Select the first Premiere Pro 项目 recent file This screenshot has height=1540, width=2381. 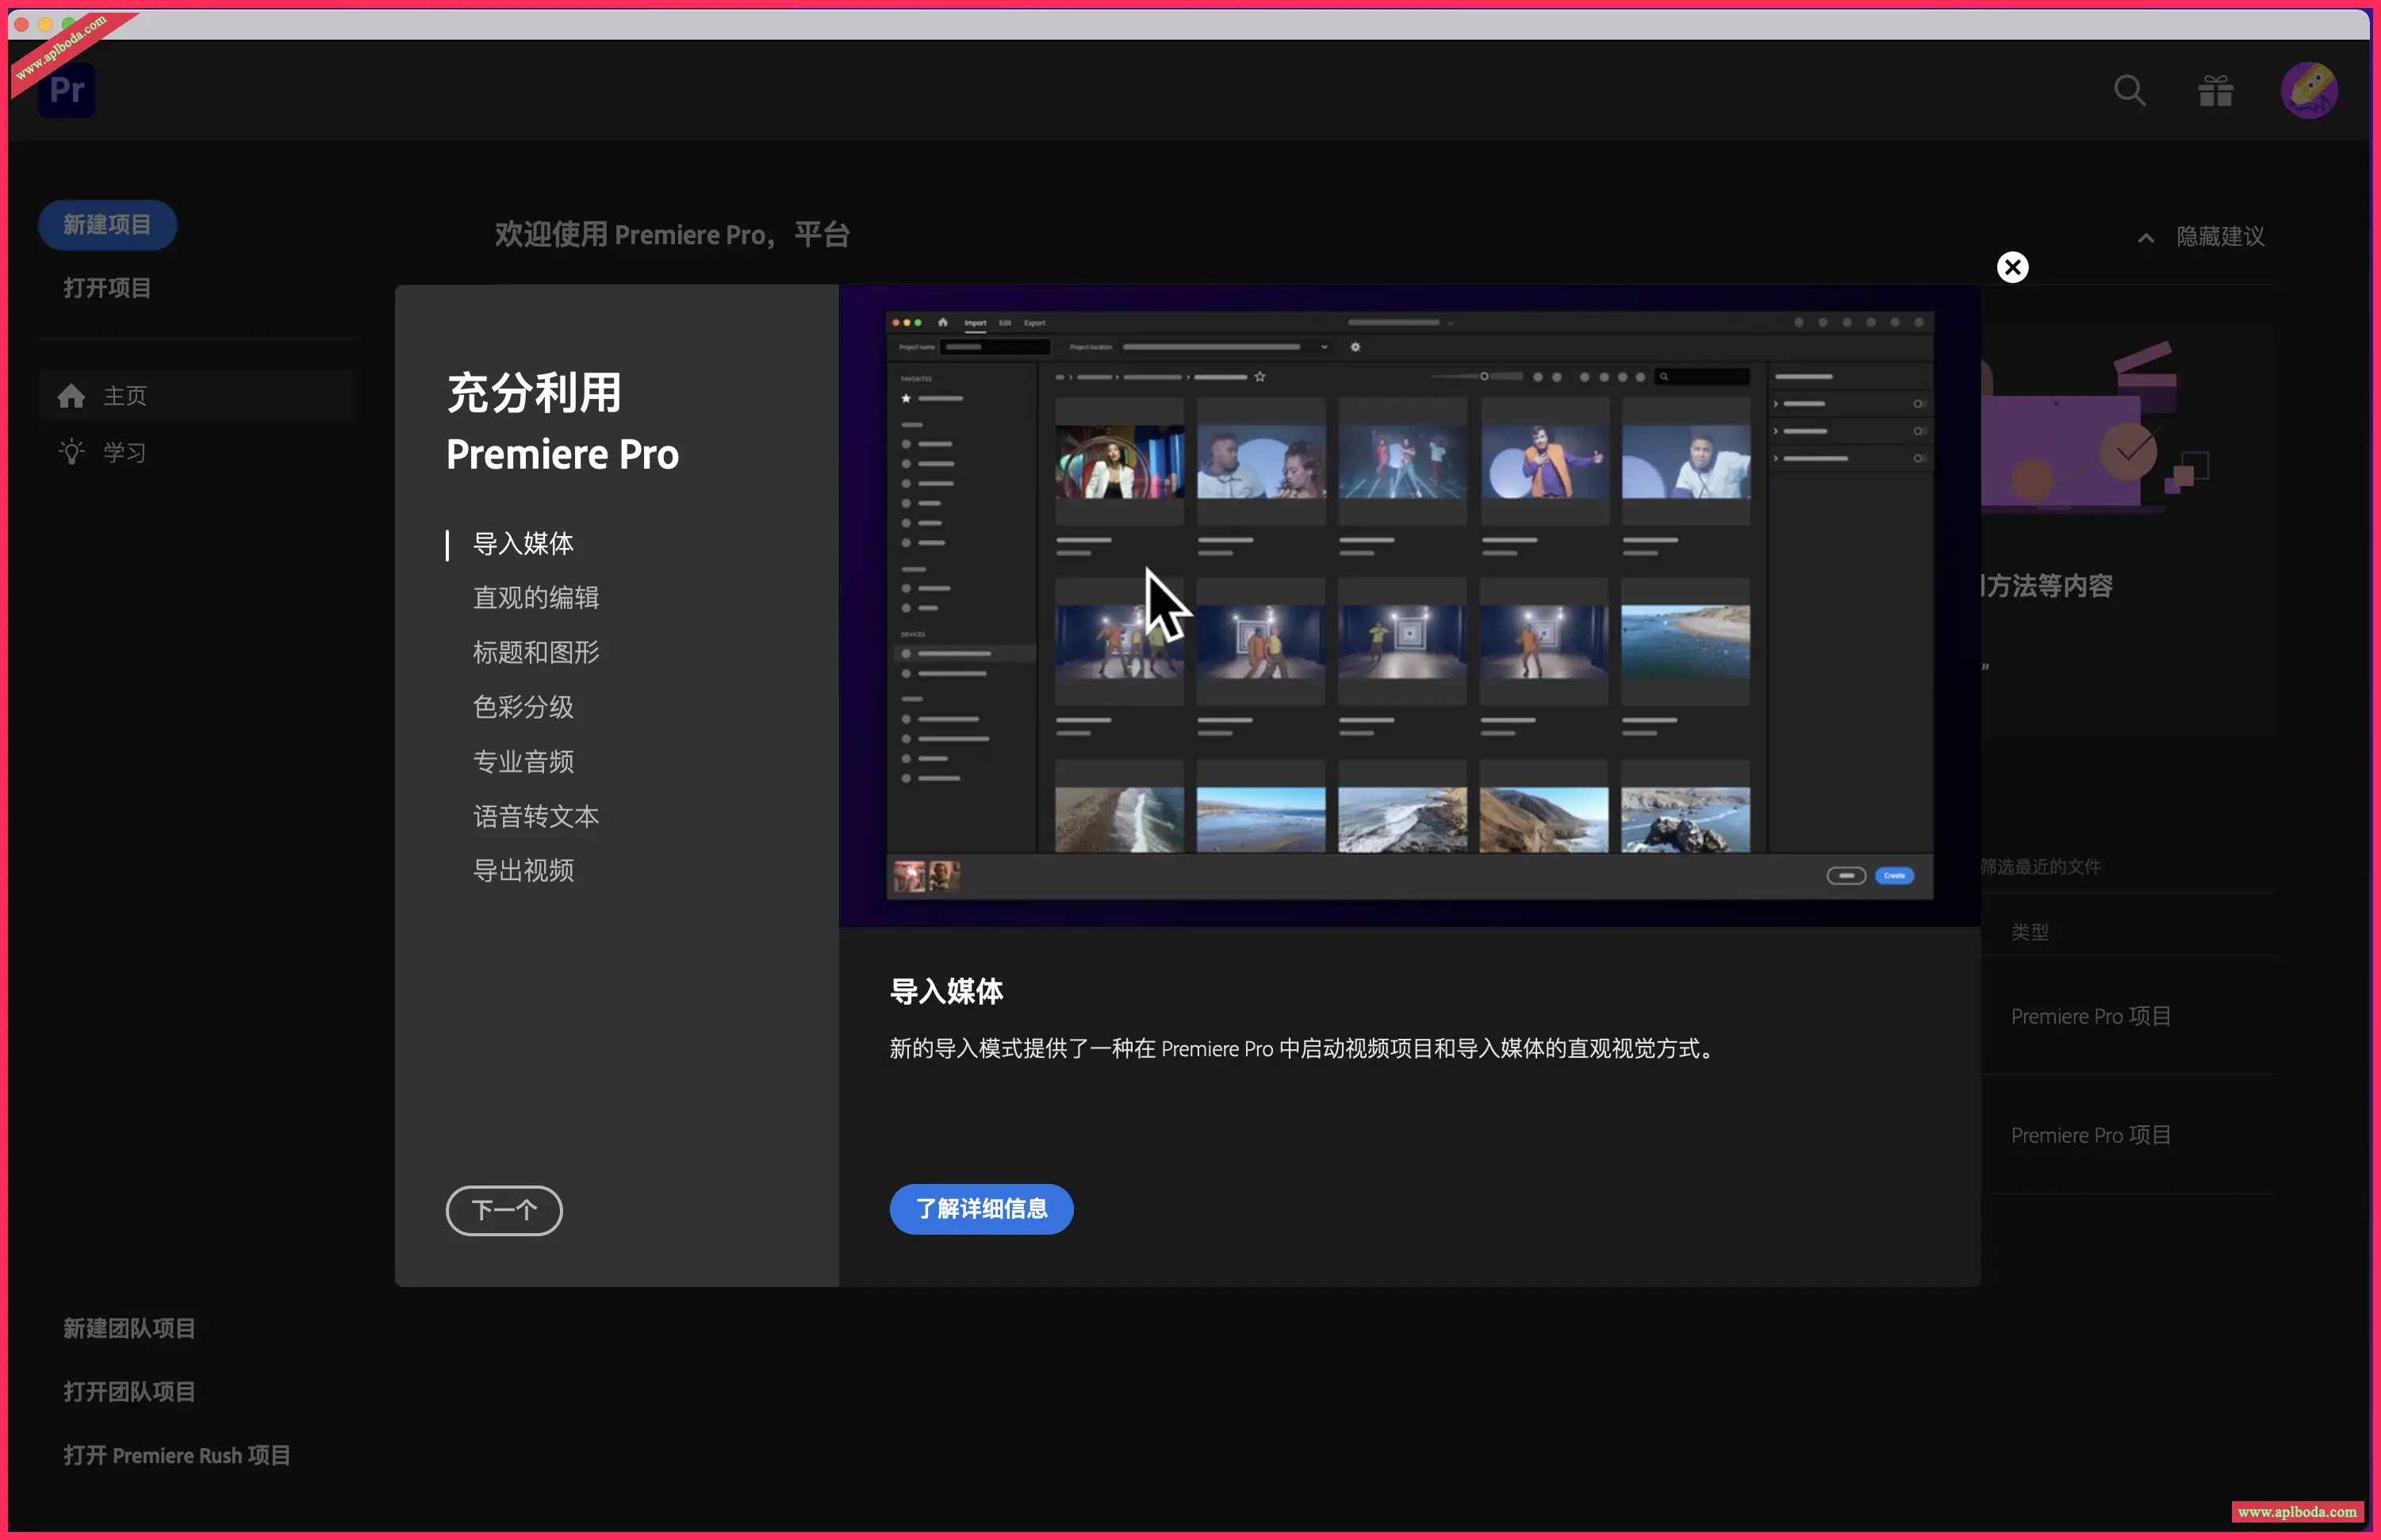coord(2090,1016)
